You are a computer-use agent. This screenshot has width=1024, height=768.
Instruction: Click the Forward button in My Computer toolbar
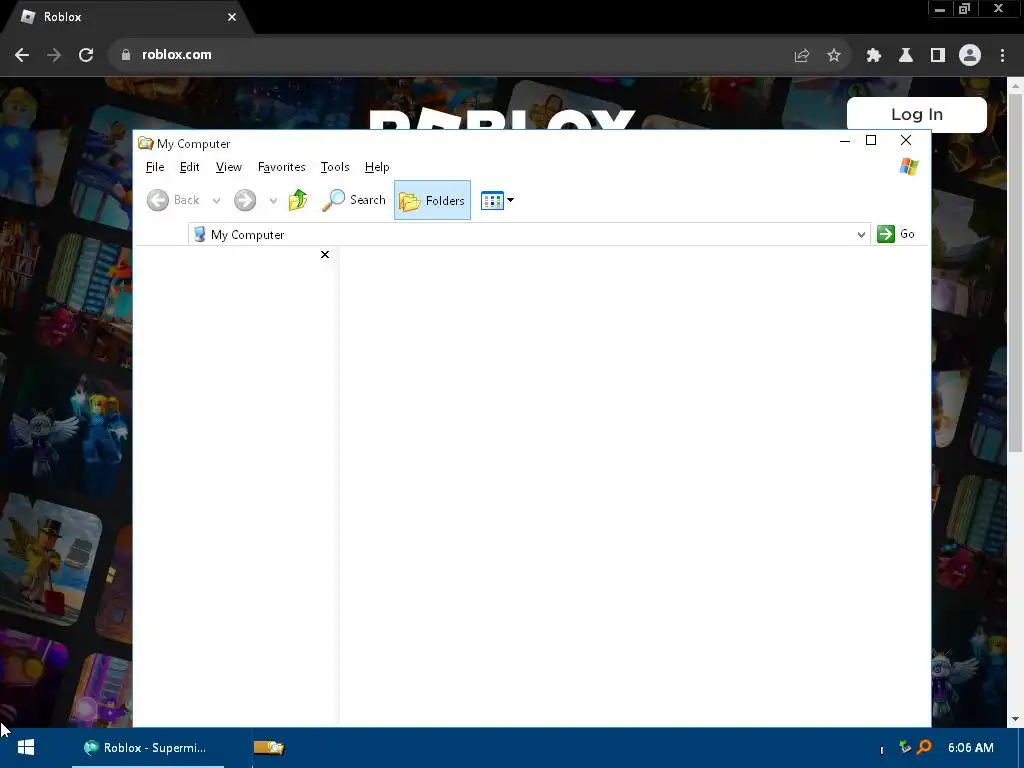pos(245,200)
